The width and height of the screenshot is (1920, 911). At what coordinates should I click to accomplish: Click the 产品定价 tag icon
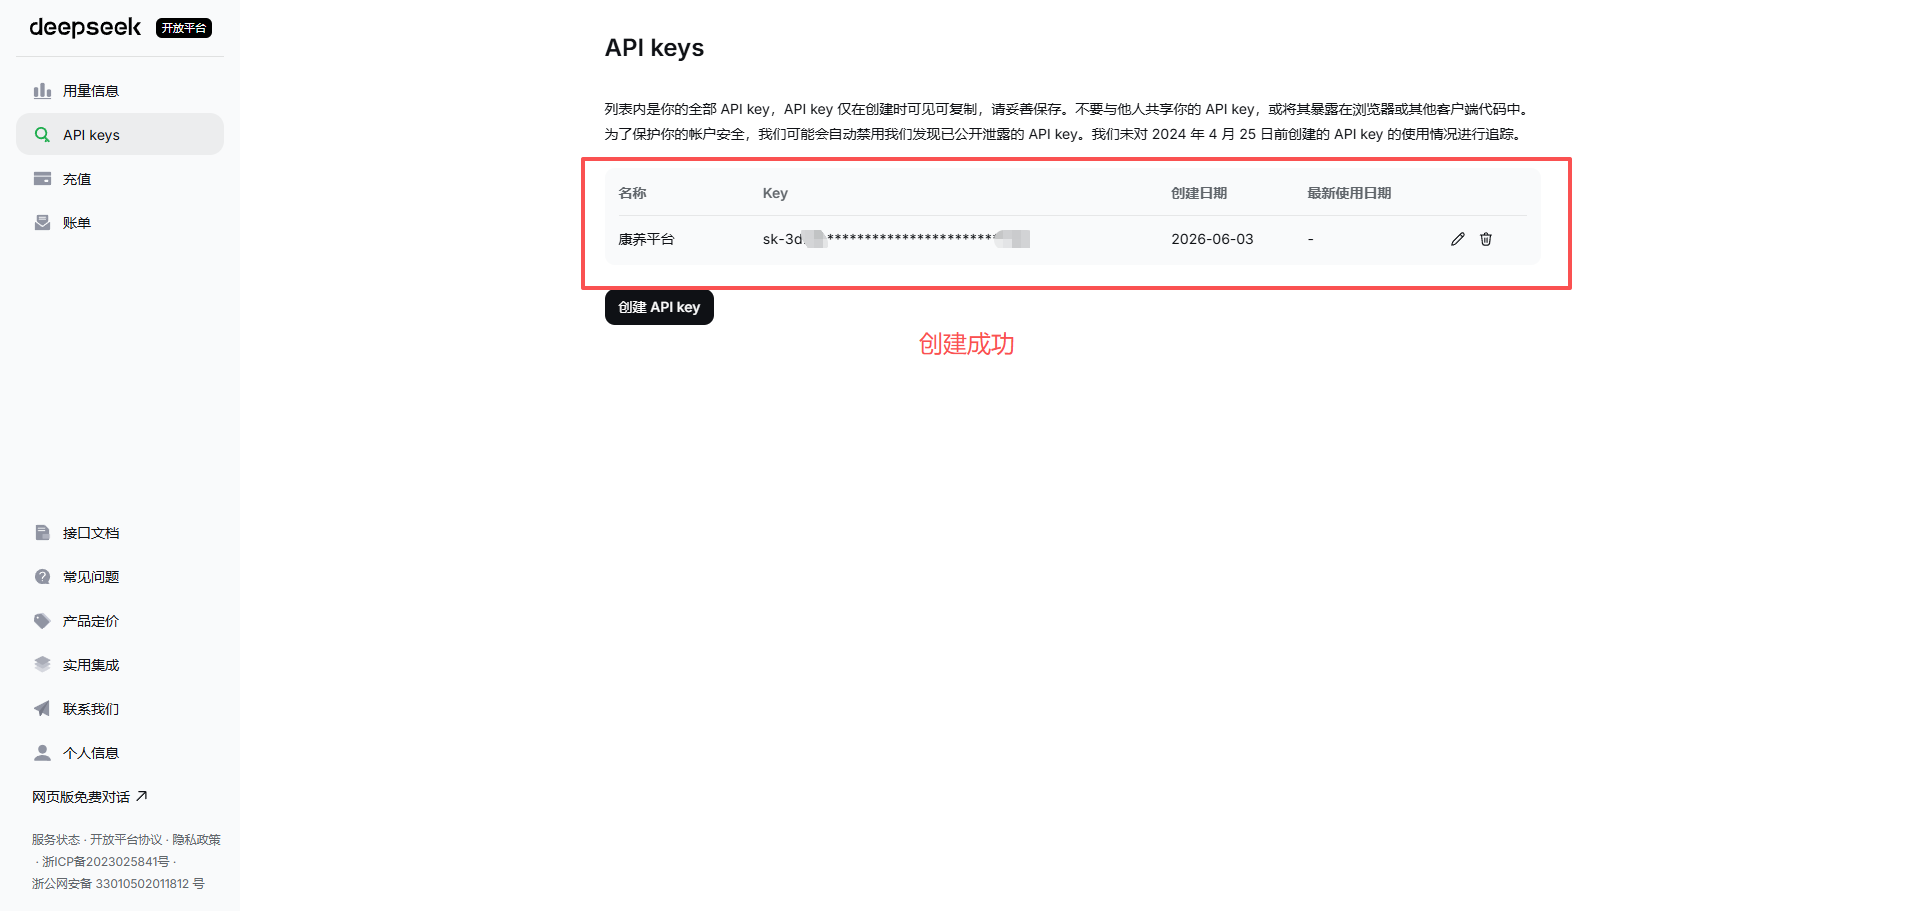[x=42, y=621]
